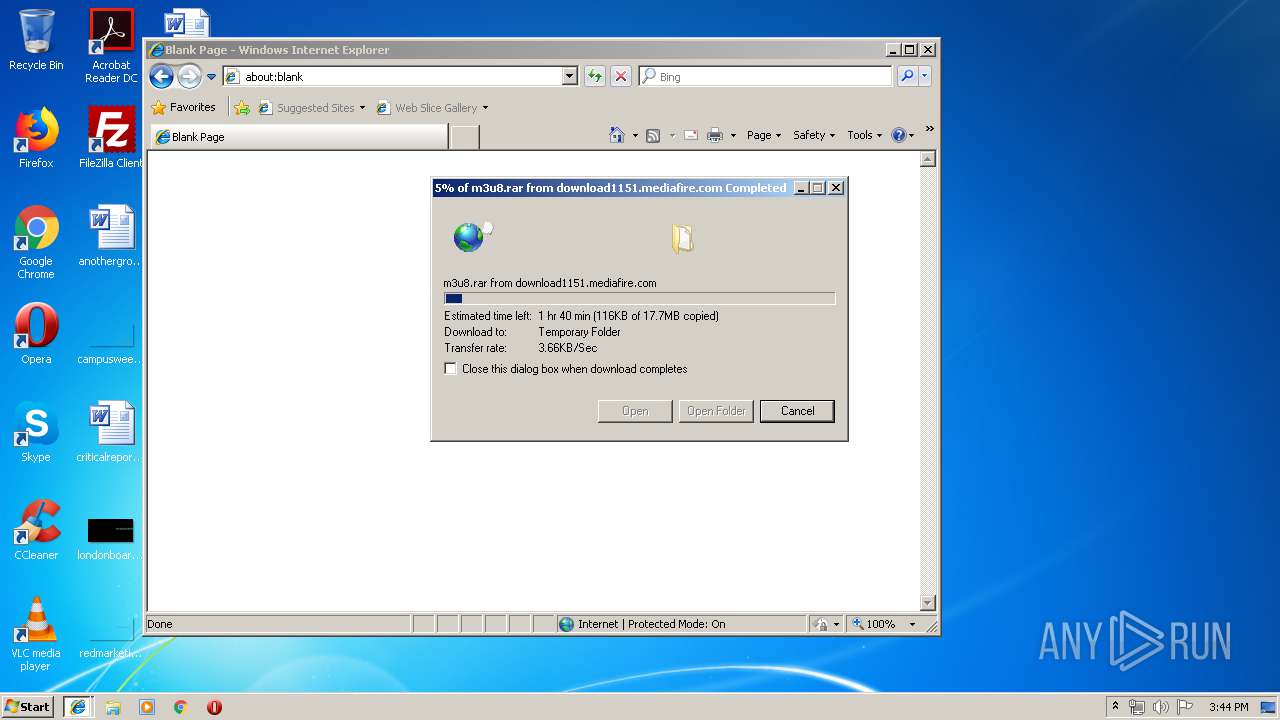This screenshot has width=1280, height=720.
Task: Select the Blank Page tab
Action: [x=299, y=137]
